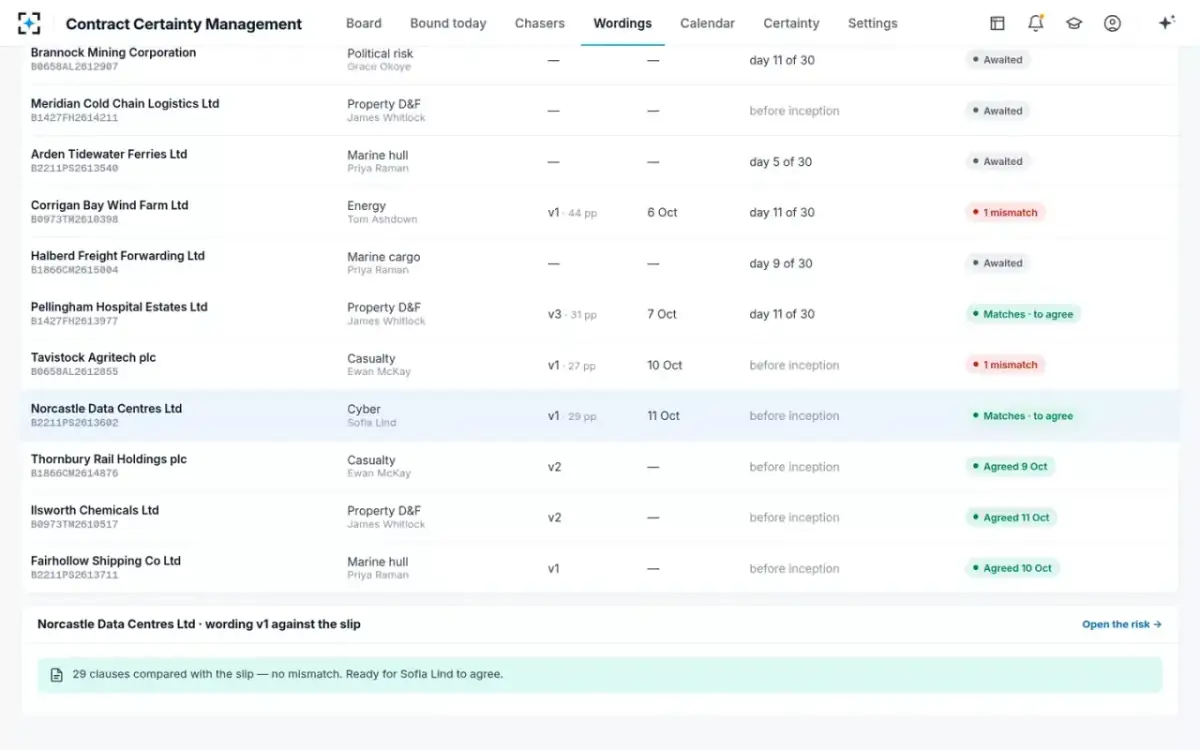Click the reference B0973TM2610398
The width and height of the screenshot is (1200, 750).
point(74,219)
